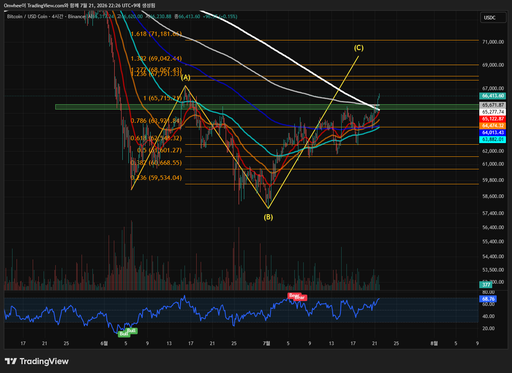Click the 8월 month label on time axis
The height and width of the screenshot is (373, 512).
[x=434, y=343]
